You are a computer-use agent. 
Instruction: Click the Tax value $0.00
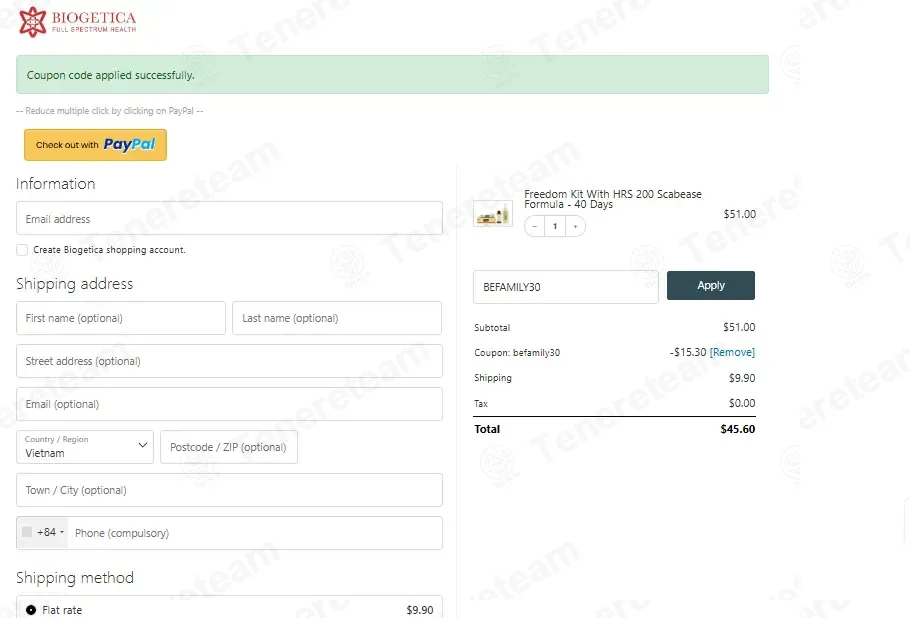[x=742, y=403]
